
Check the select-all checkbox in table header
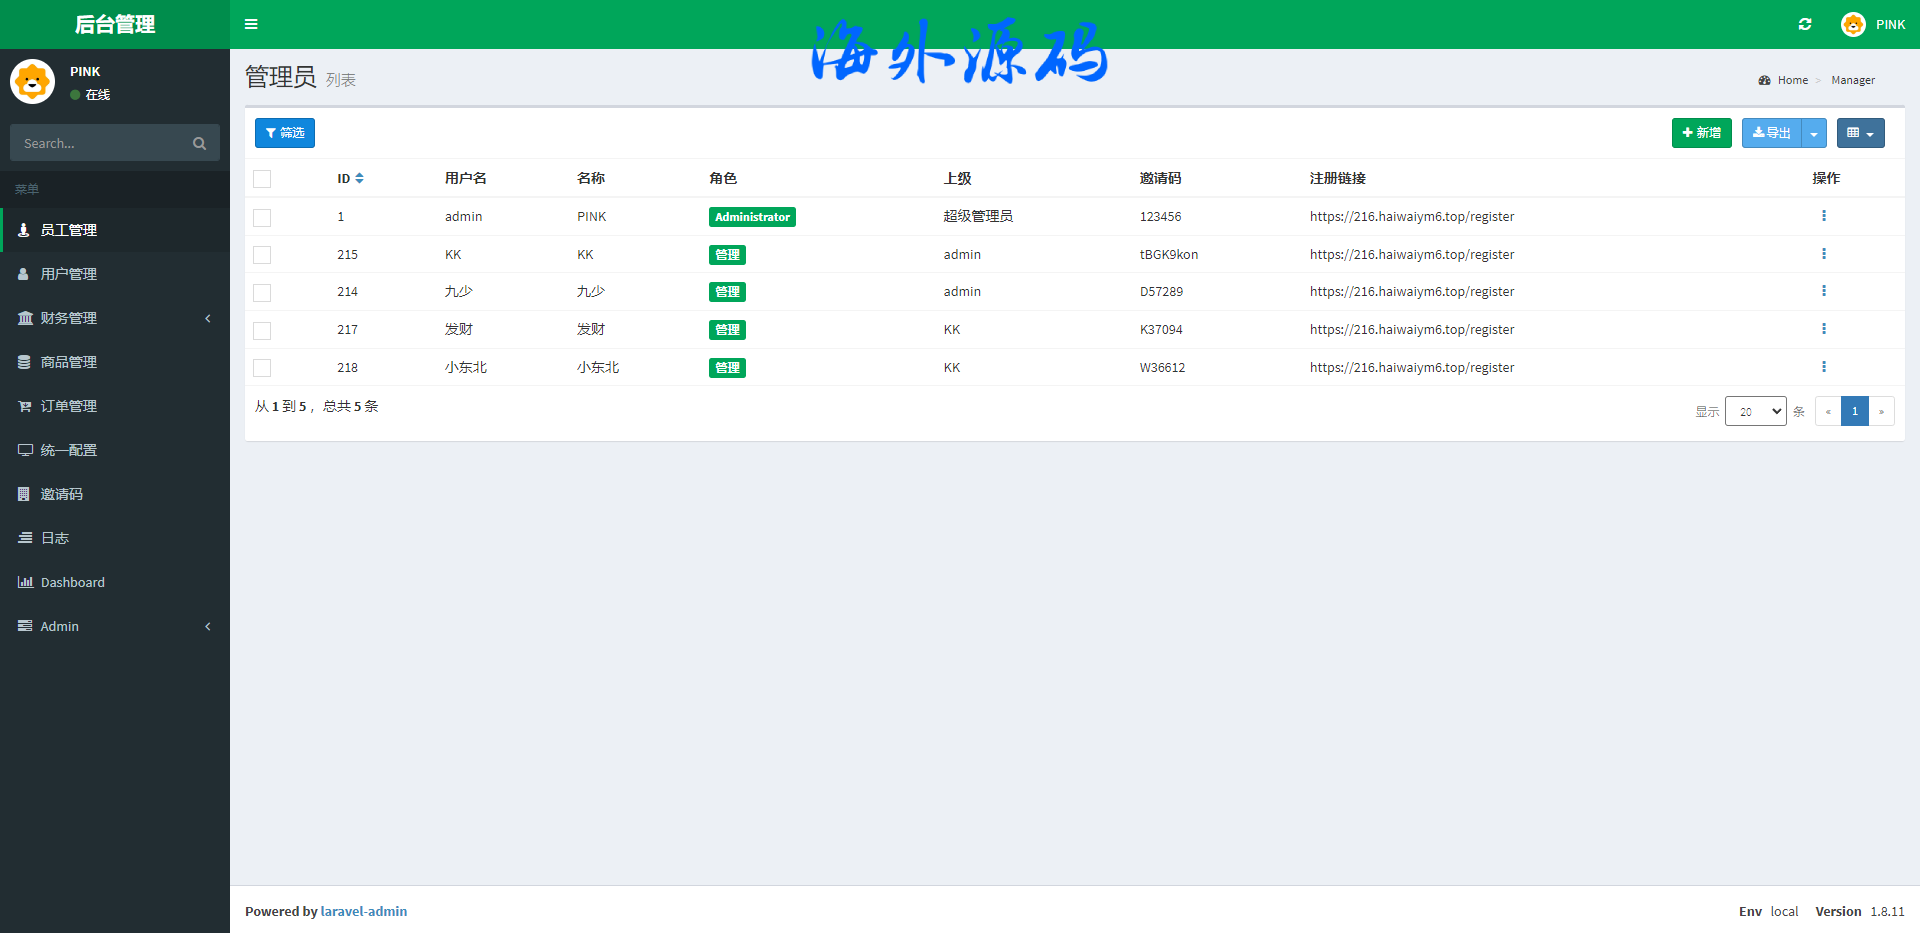tap(262, 179)
